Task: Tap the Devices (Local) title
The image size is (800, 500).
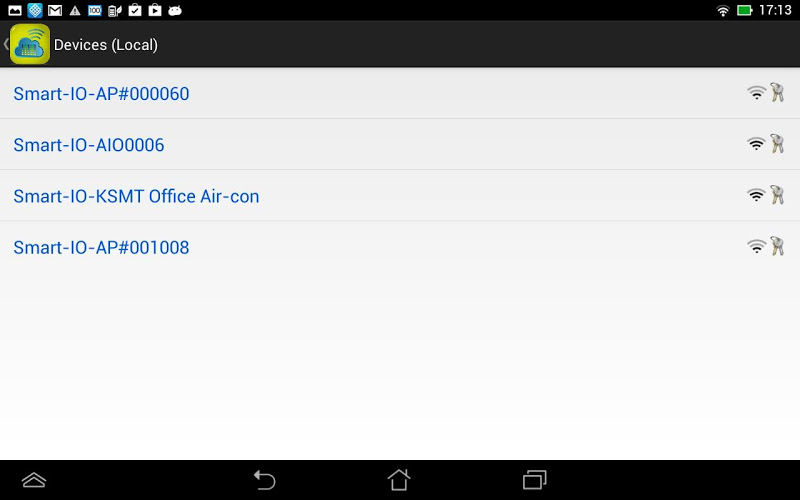Action: [x=106, y=45]
